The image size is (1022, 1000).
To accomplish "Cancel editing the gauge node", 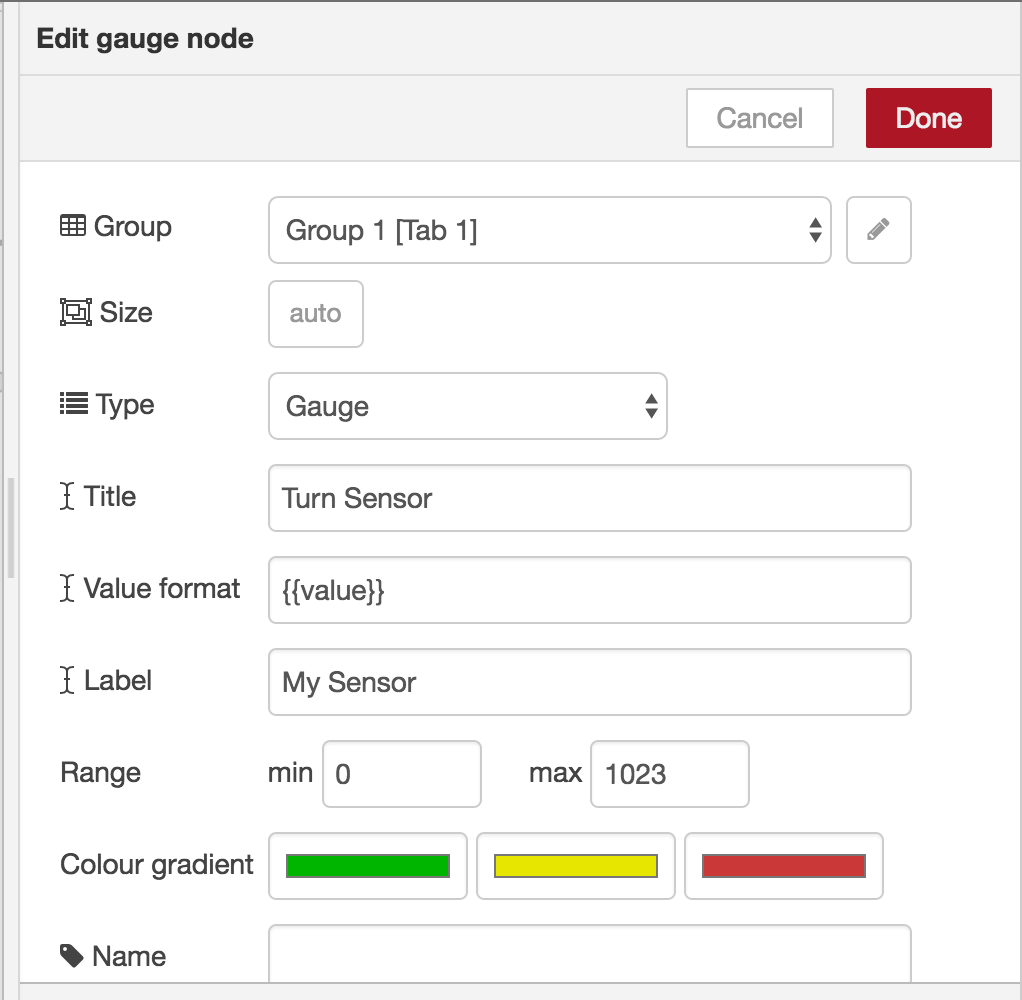I will (x=759, y=117).
